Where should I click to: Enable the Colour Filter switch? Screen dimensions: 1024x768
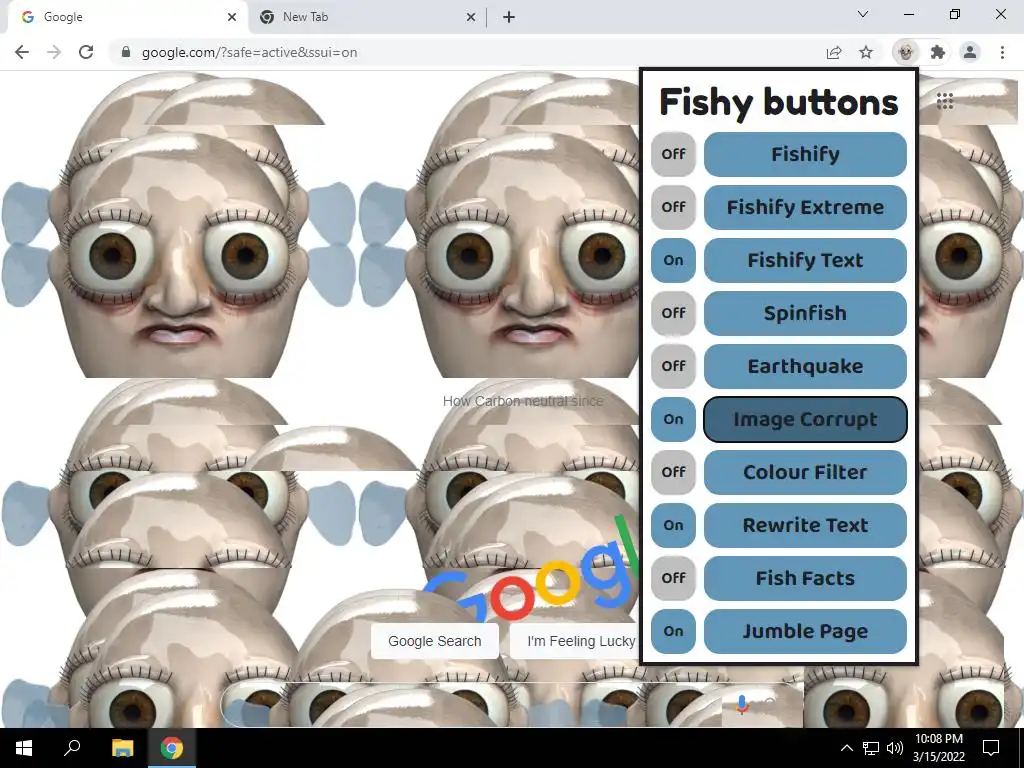click(673, 472)
